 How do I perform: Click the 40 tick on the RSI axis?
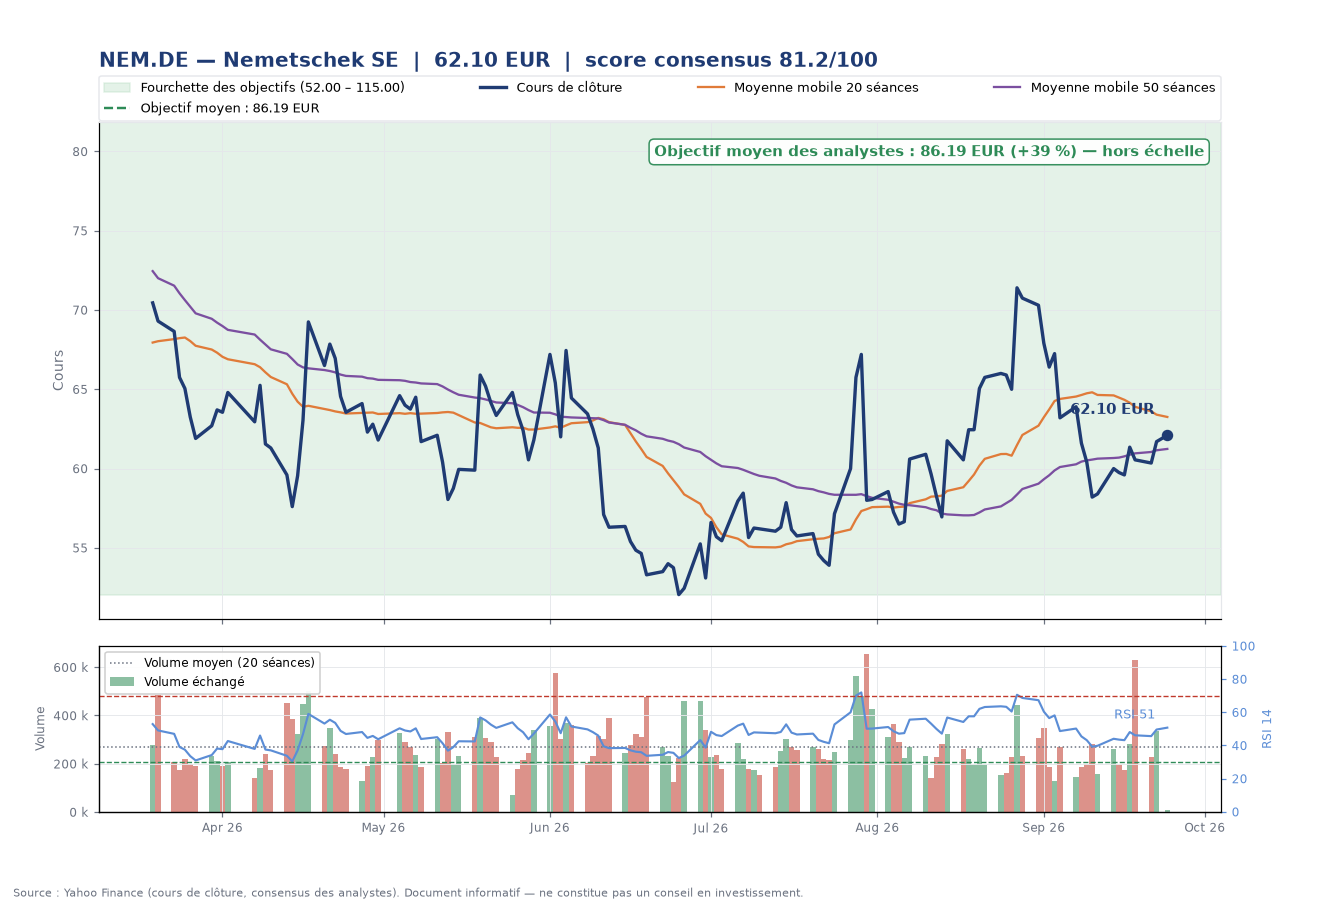tap(1238, 746)
